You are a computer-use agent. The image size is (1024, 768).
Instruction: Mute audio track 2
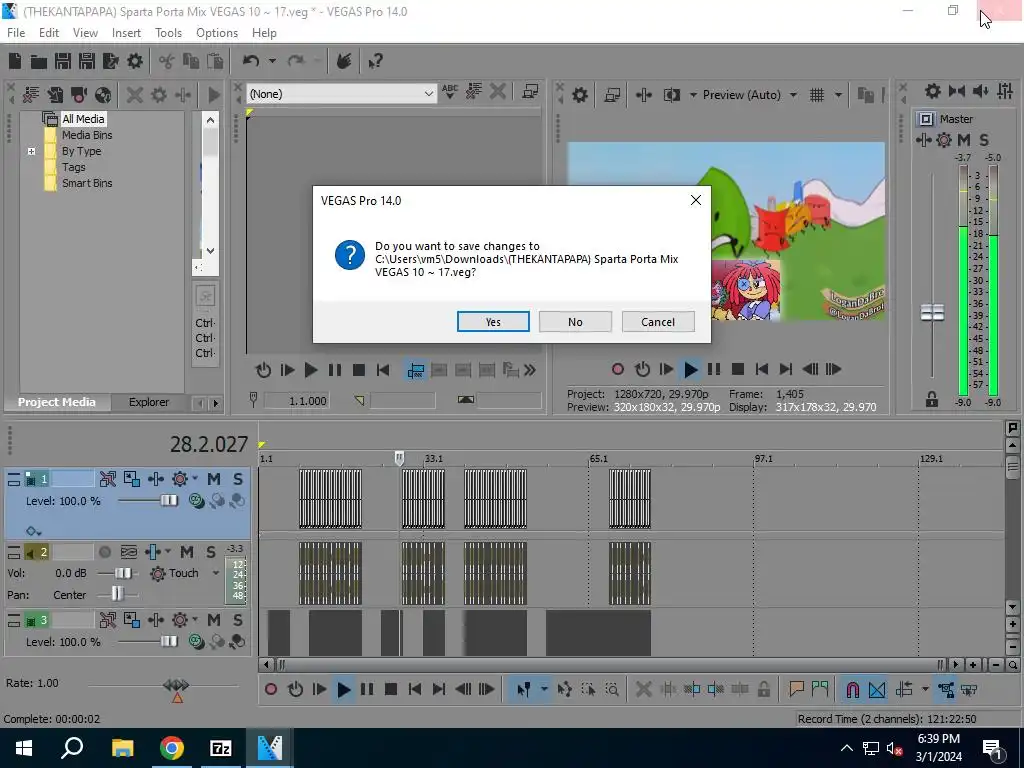[x=187, y=552]
